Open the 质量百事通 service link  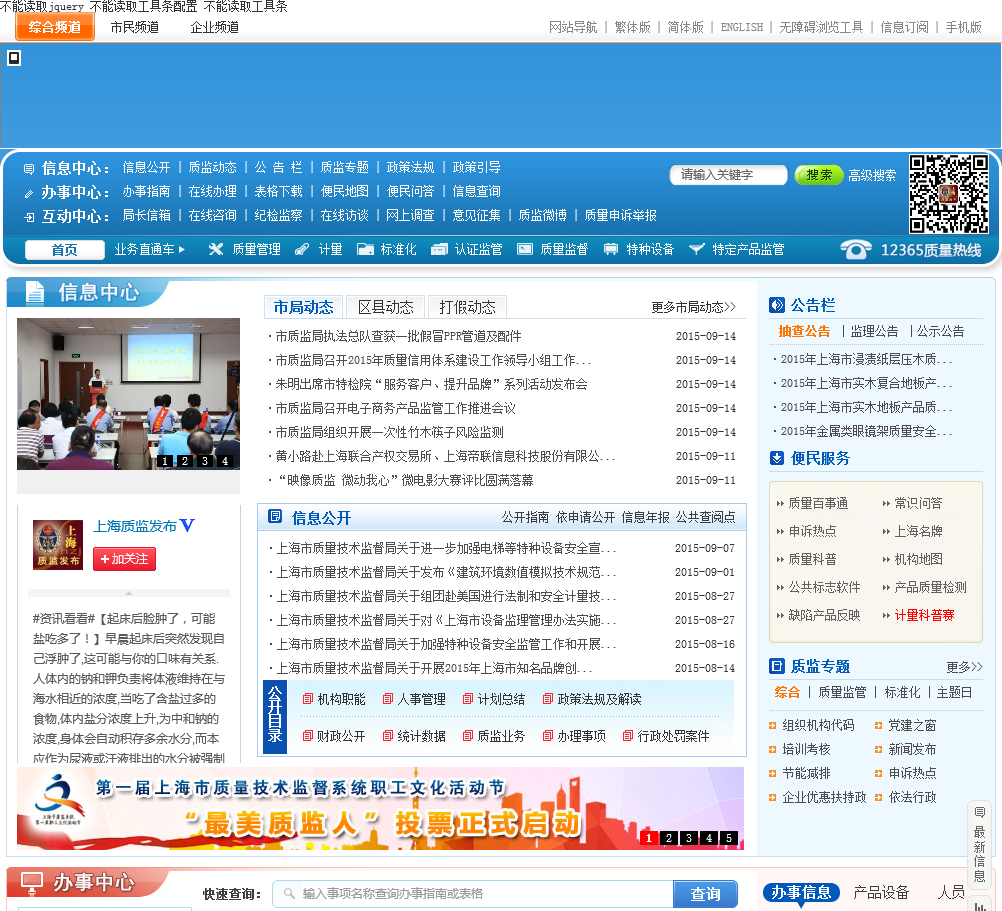click(x=818, y=503)
